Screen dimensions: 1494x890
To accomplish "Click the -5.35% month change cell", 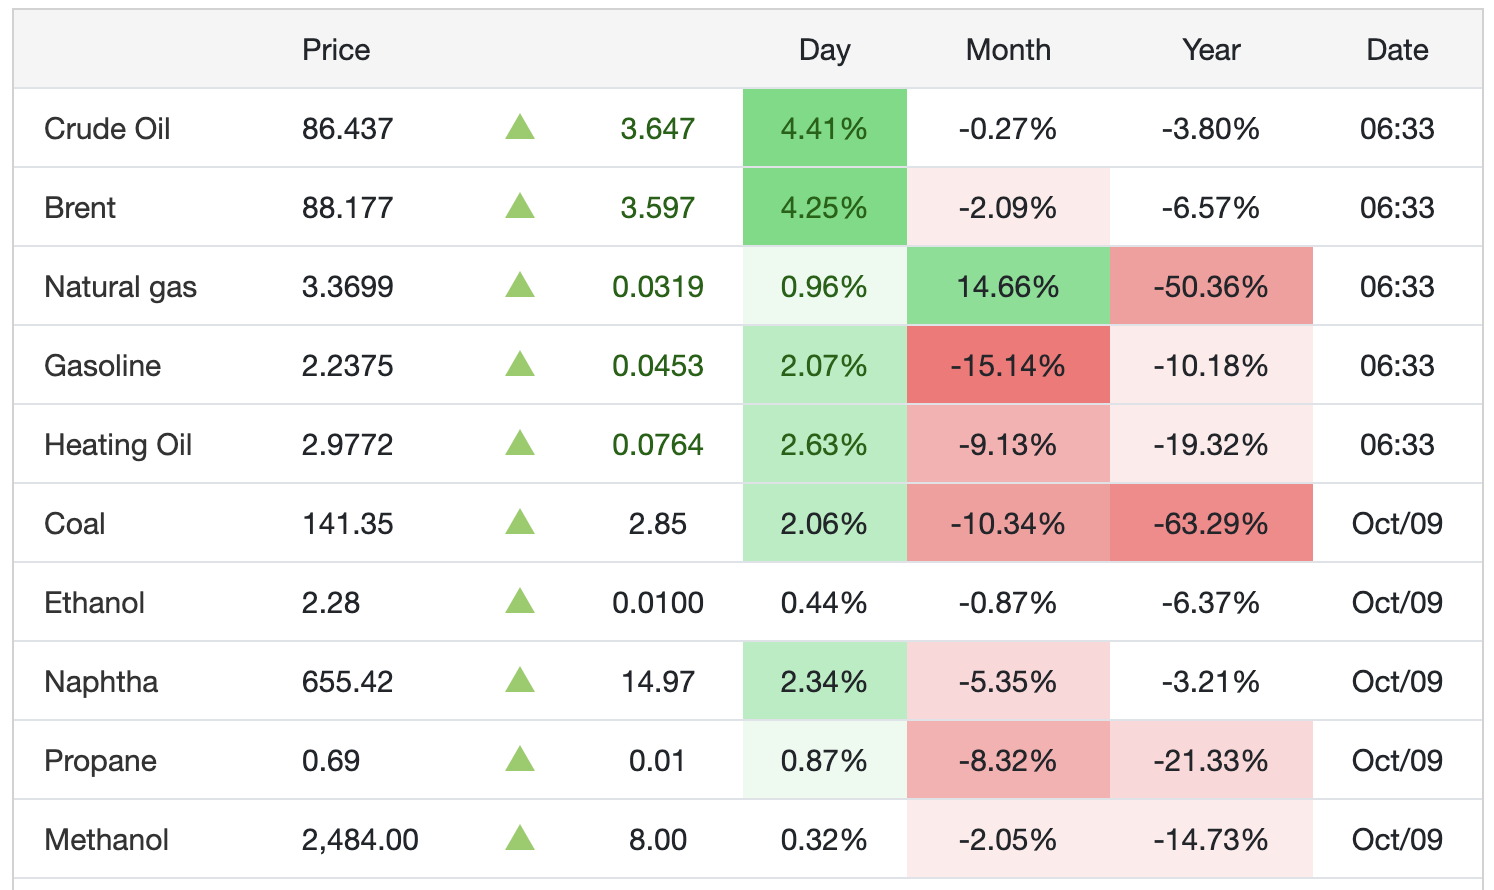I will pyautogui.click(x=1008, y=681).
